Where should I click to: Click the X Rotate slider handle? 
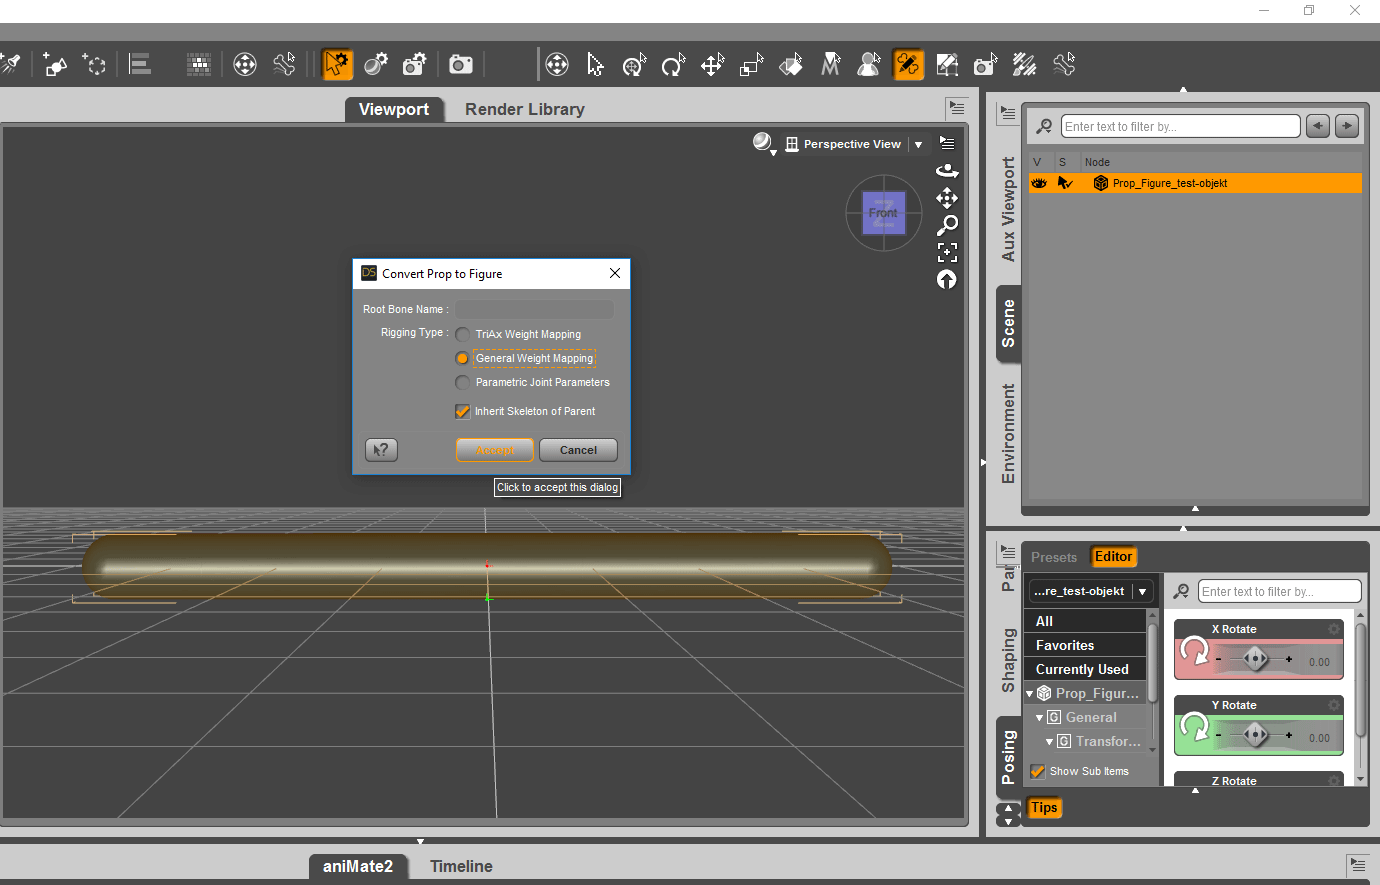tap(1255, 659)
